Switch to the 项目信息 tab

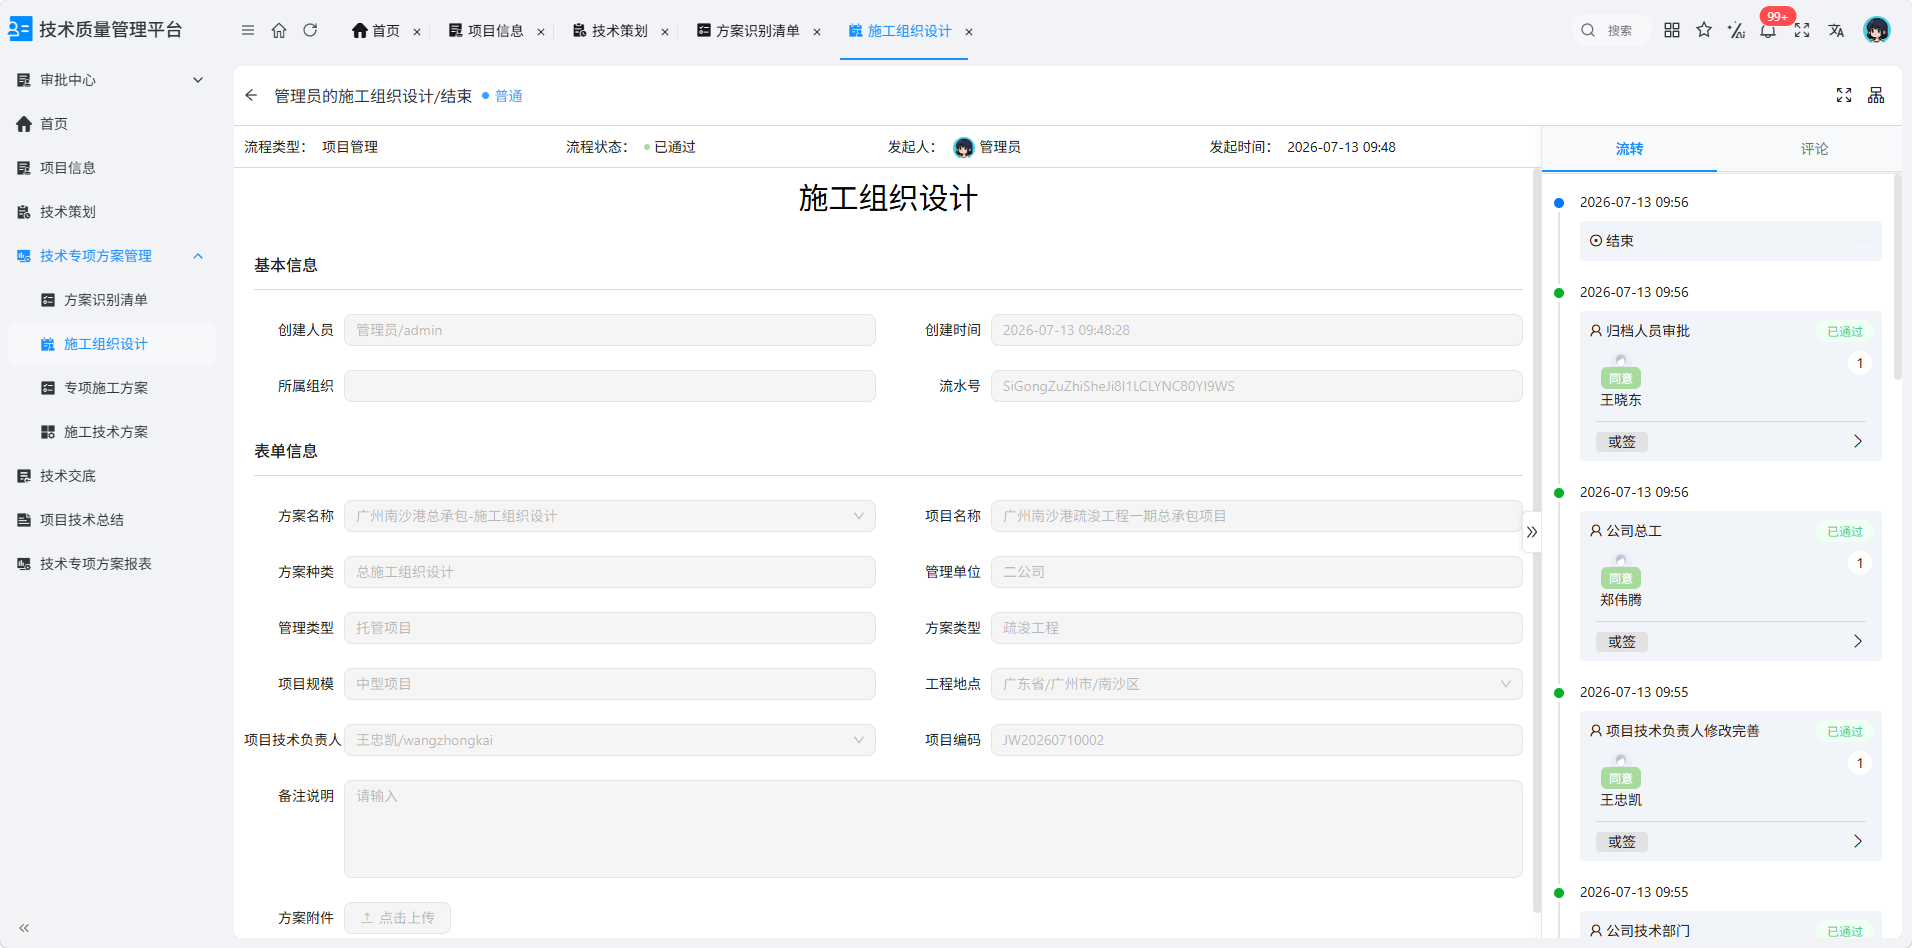pyautogui.click(x=486, y=31)
